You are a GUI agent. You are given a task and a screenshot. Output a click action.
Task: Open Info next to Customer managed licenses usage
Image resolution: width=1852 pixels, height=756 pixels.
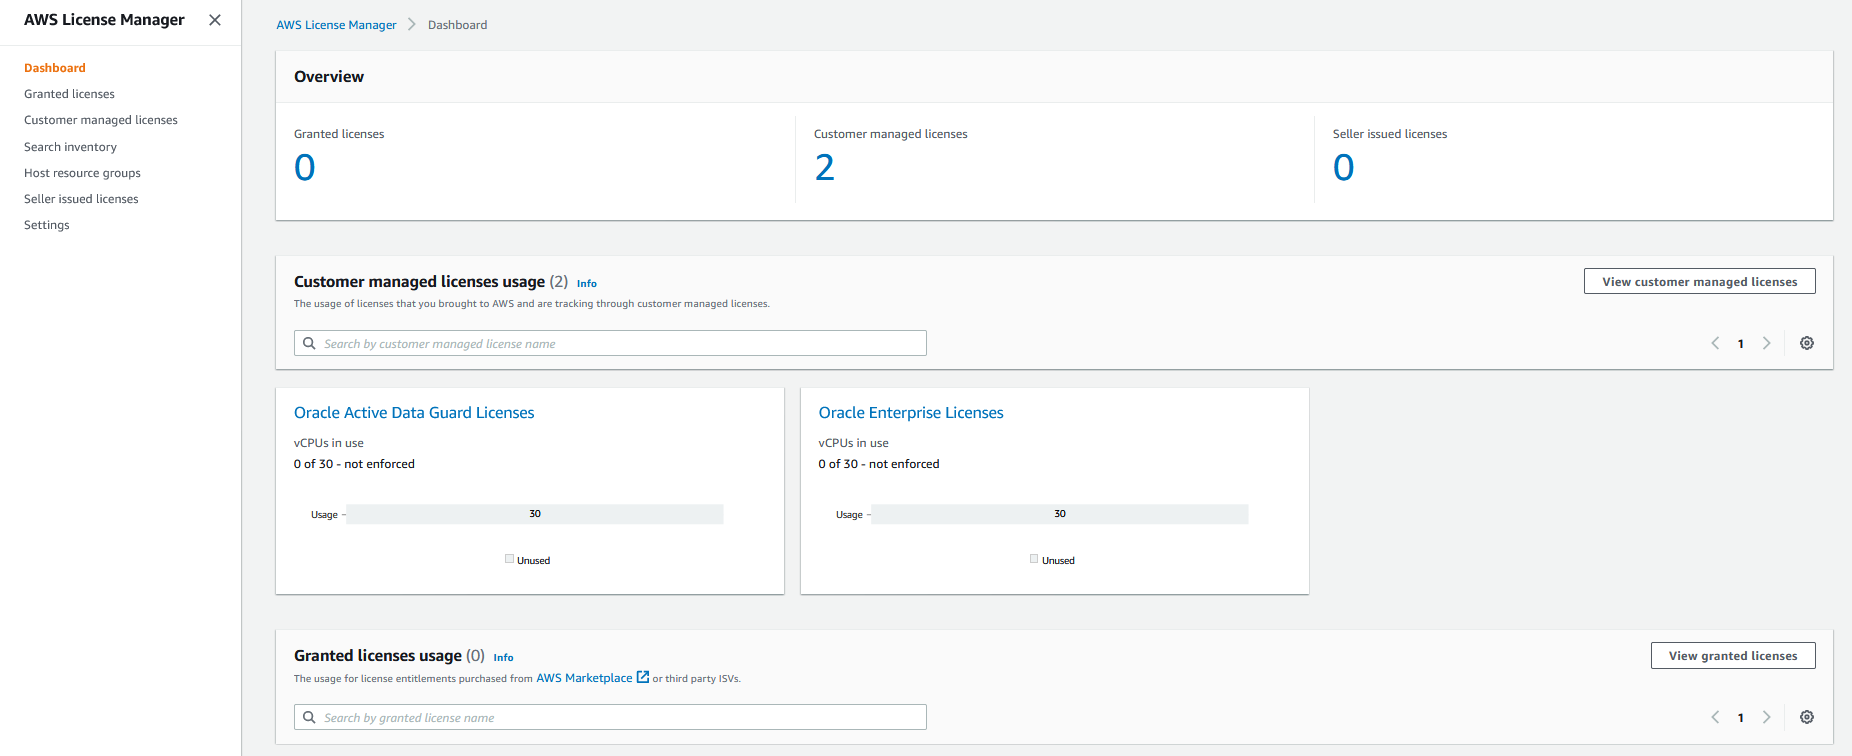click(587, 284)
